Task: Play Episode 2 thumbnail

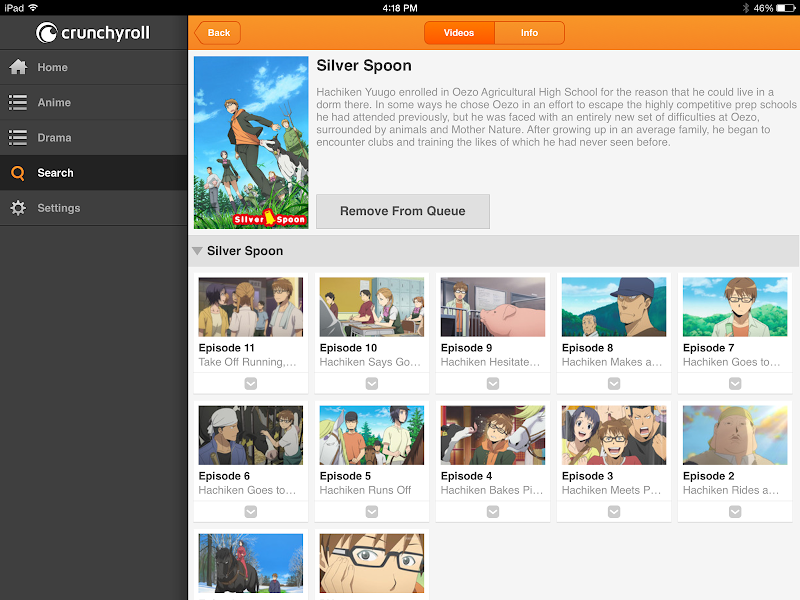Action: click(x=735, y=435)
